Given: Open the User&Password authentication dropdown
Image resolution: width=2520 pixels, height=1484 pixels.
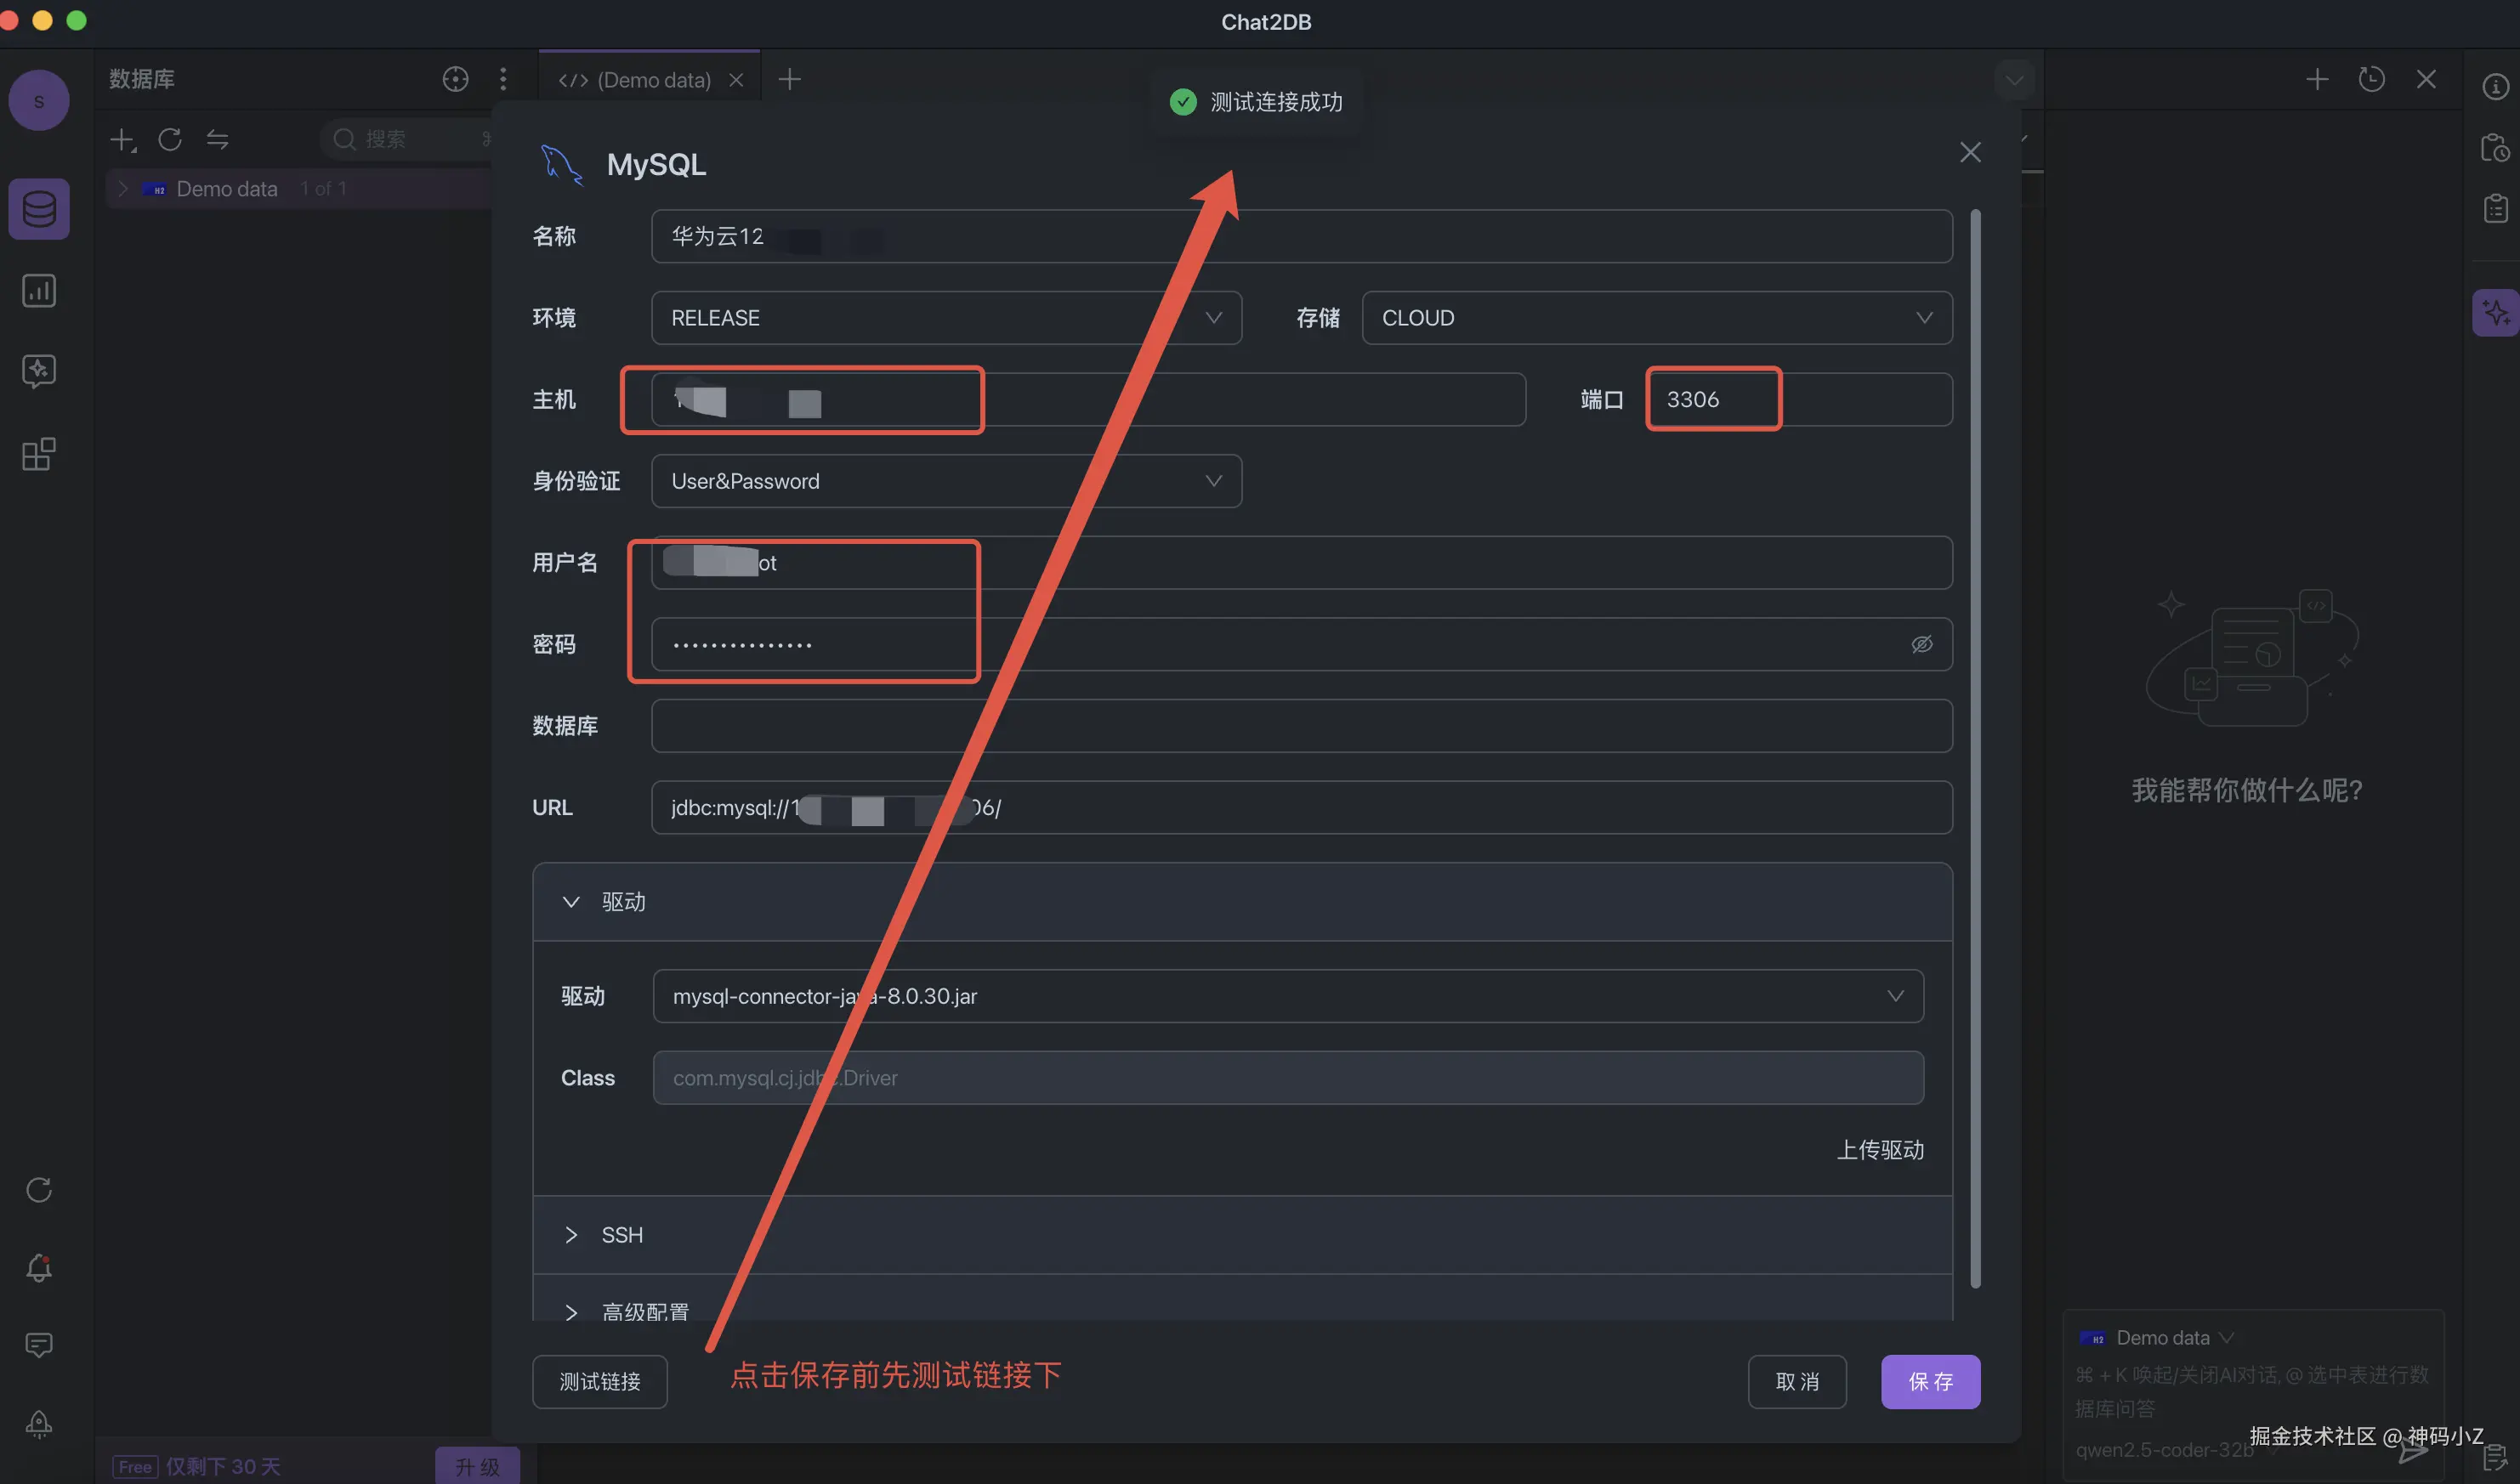Looking at the screenshot, I should tap(945, 481).
